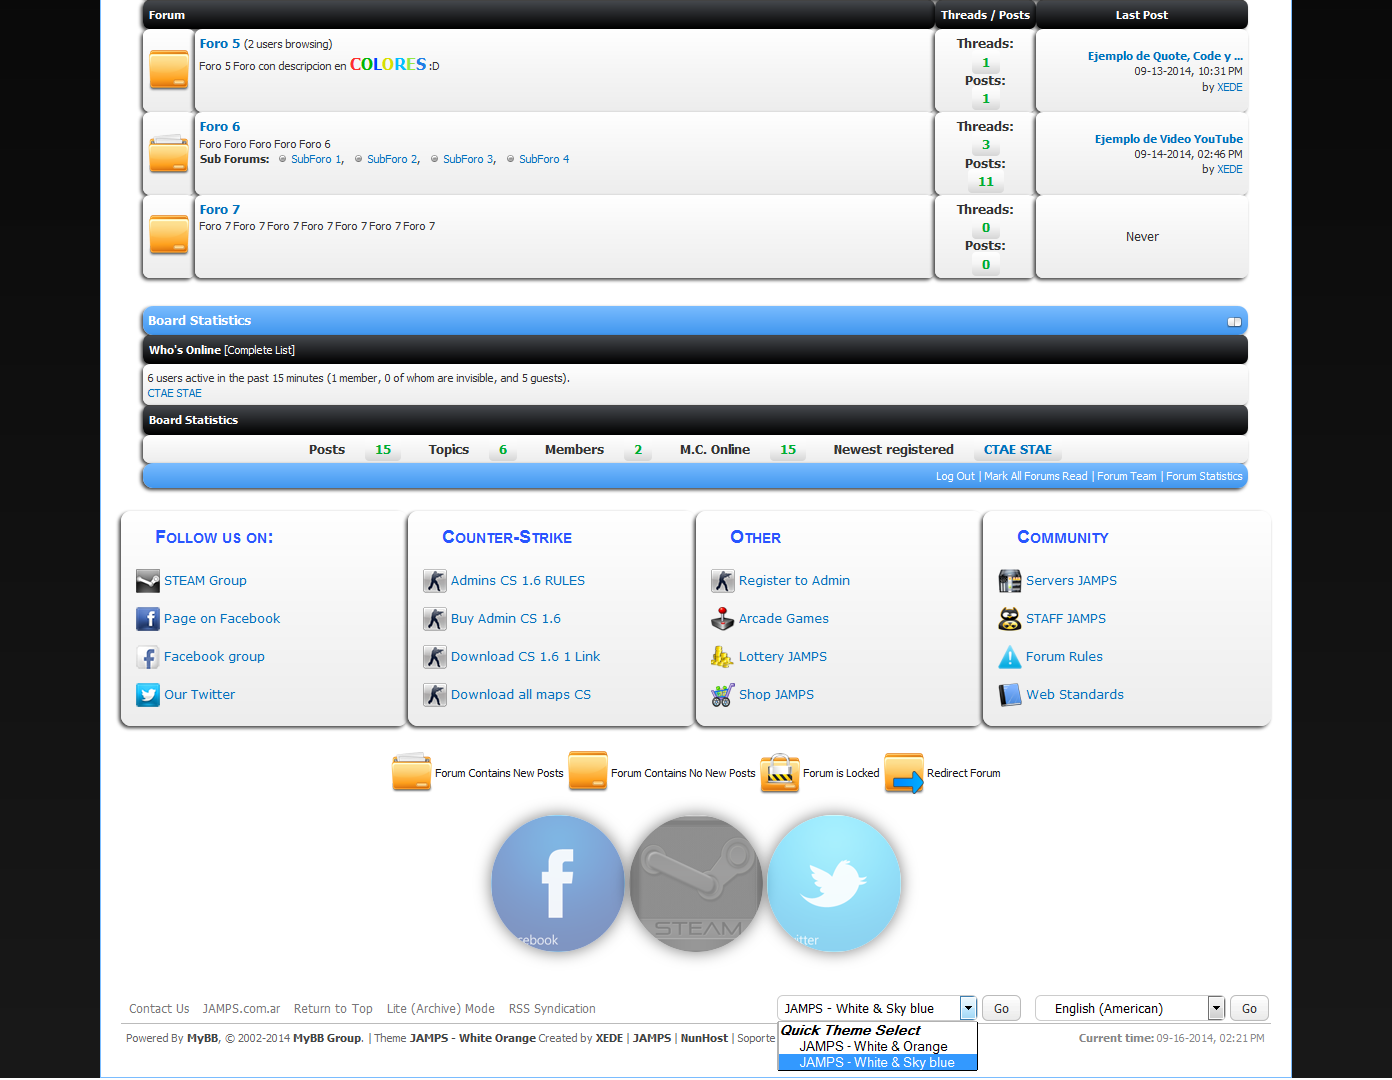Open the Arcade Games text link
Screen dimensions: 1392x1080
784,619
